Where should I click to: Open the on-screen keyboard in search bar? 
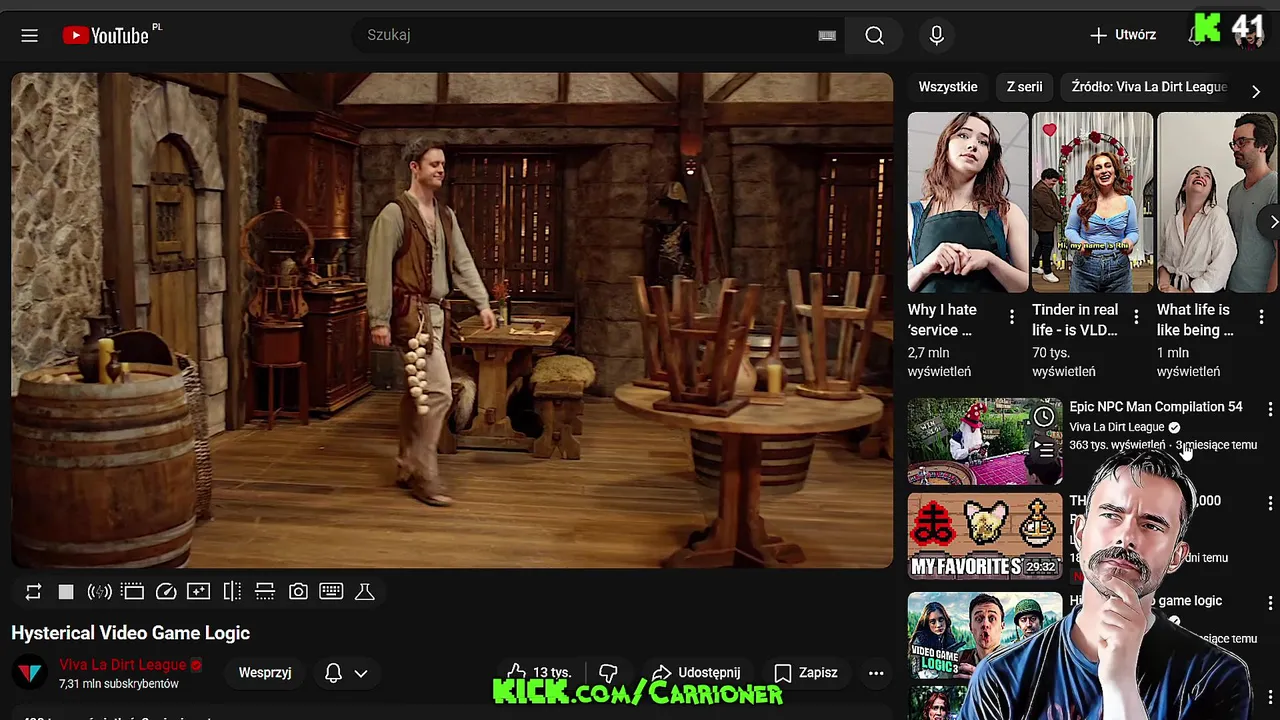827,35
